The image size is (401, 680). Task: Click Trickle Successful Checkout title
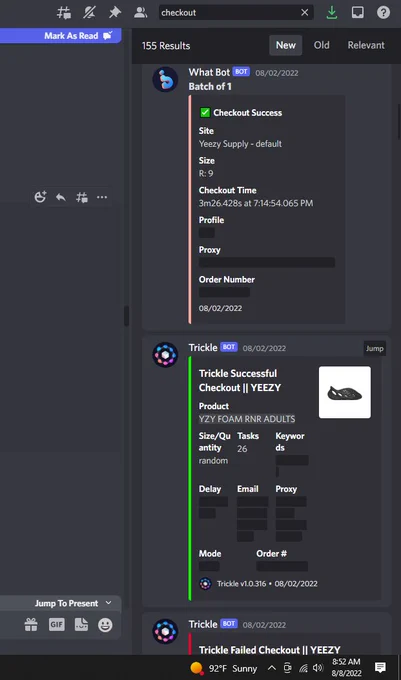[x=240, y=380]
